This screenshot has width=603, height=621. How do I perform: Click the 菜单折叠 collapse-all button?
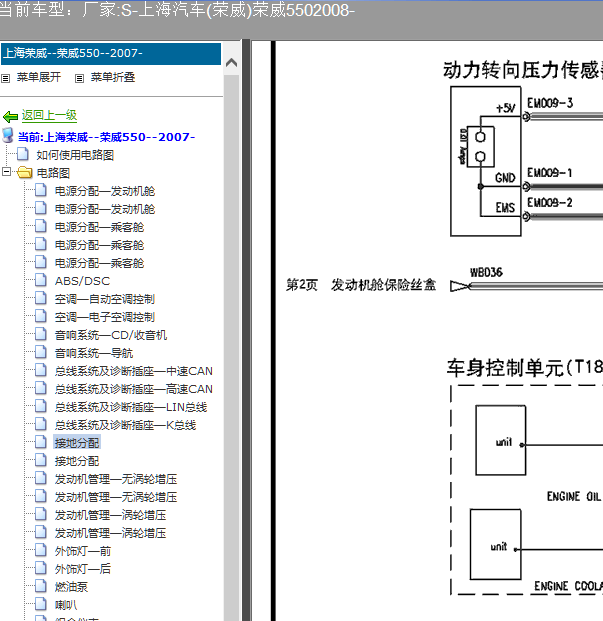(113, 77)
